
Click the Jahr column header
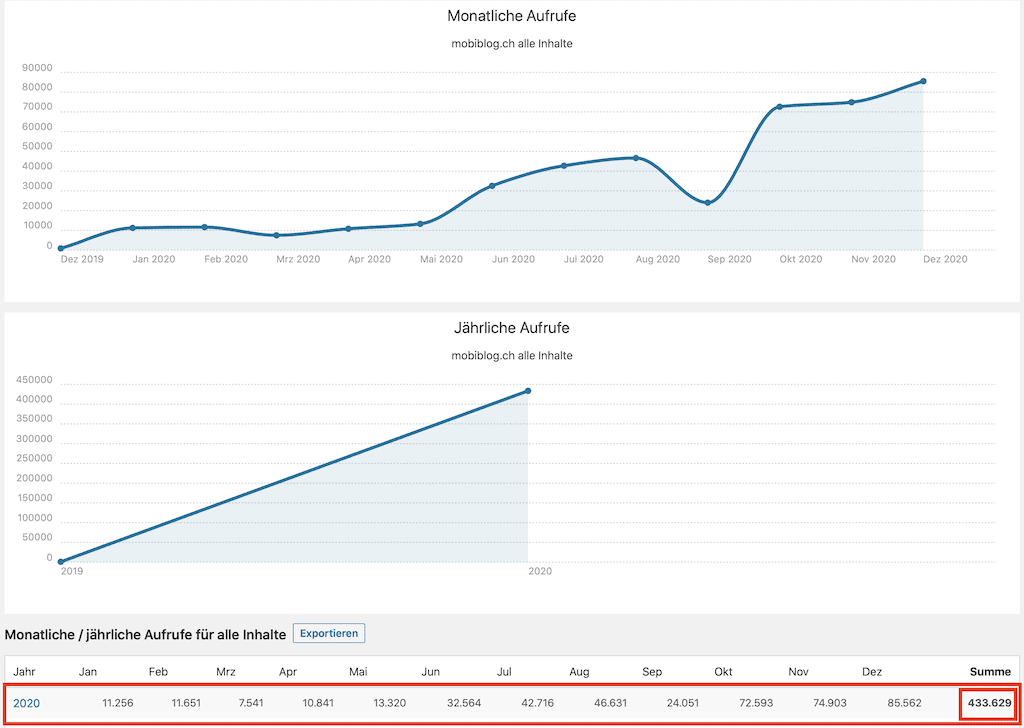coord(24,671)
